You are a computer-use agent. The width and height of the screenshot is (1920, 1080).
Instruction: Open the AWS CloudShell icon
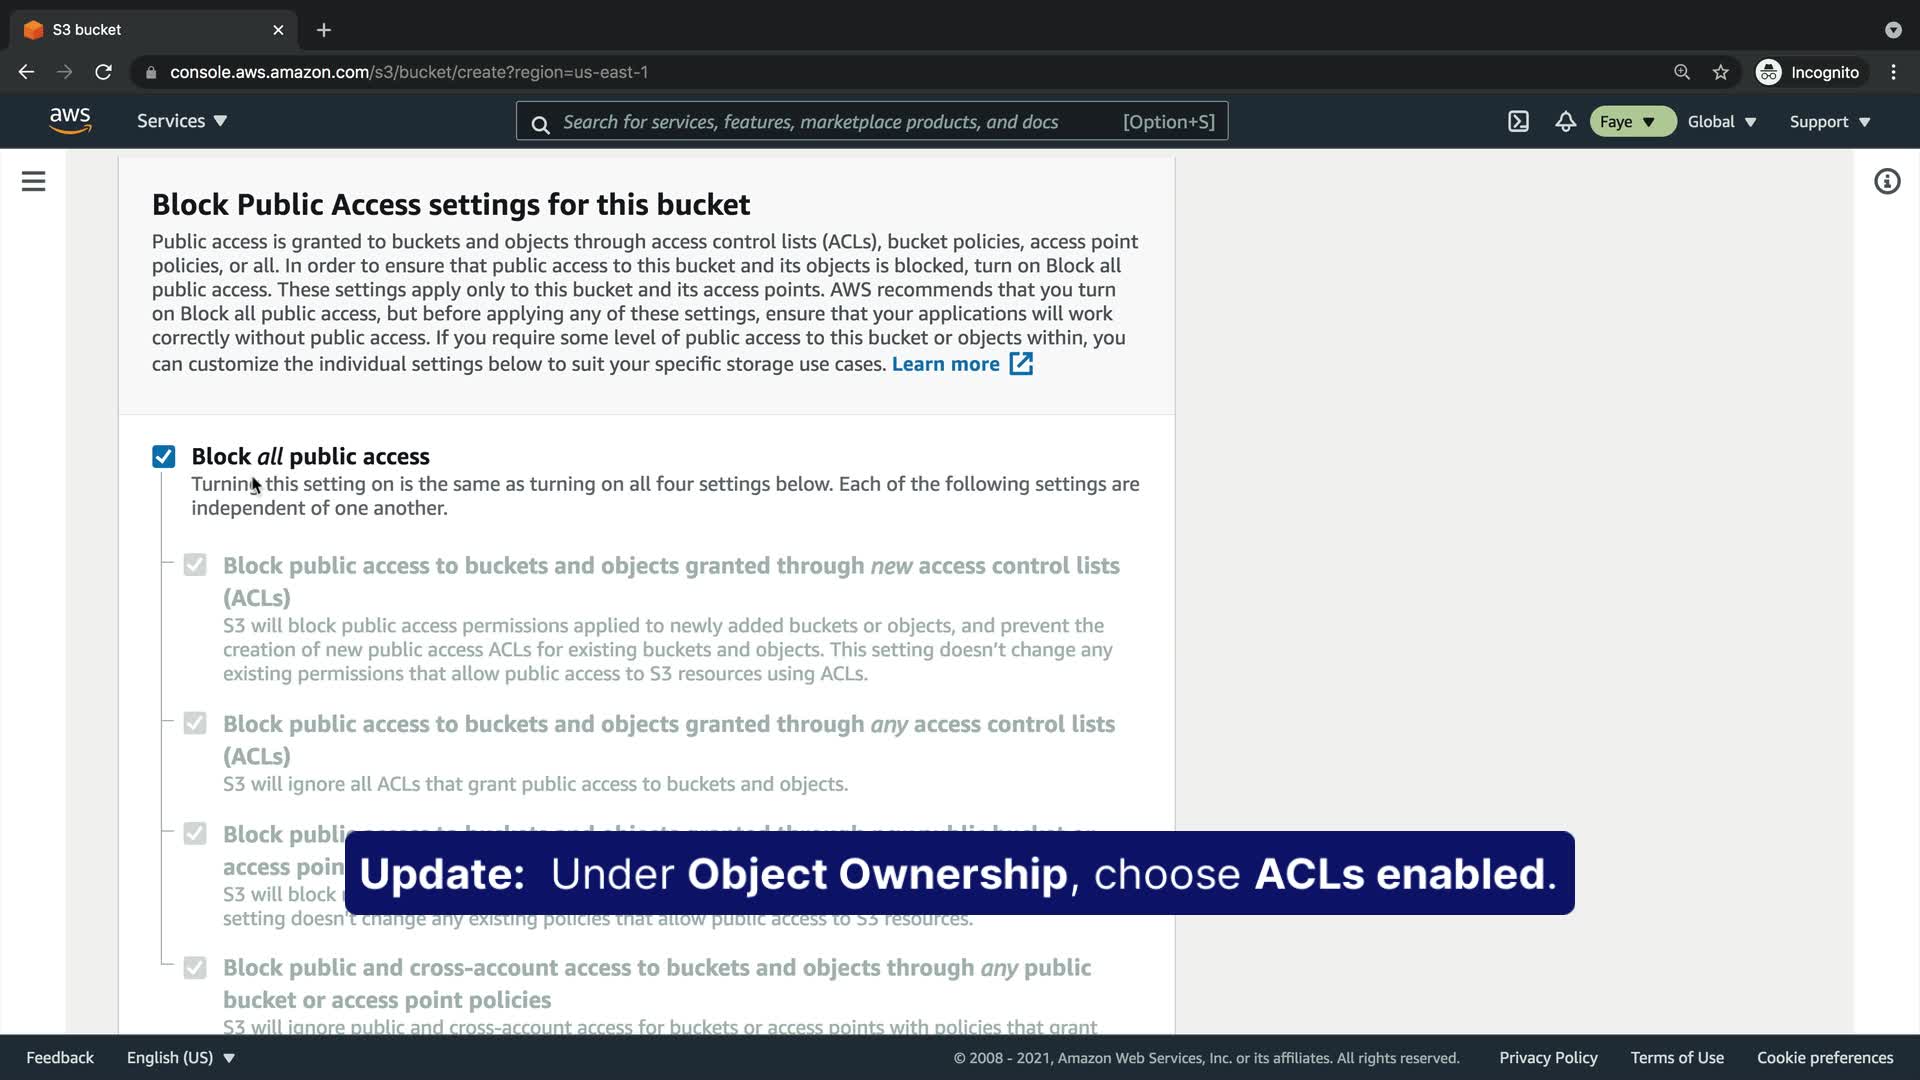(x=1518, y=122)
